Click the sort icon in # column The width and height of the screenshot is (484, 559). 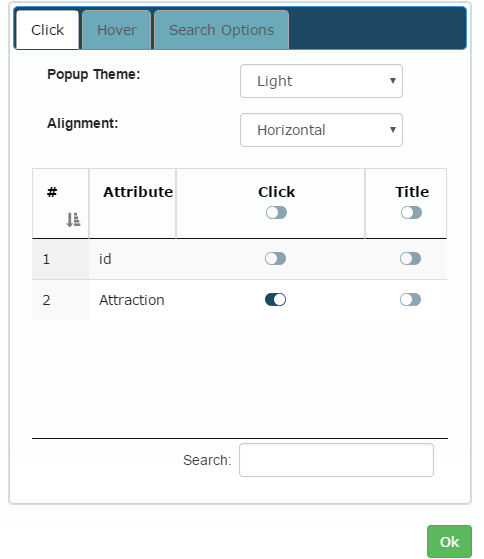coord(73,220)
